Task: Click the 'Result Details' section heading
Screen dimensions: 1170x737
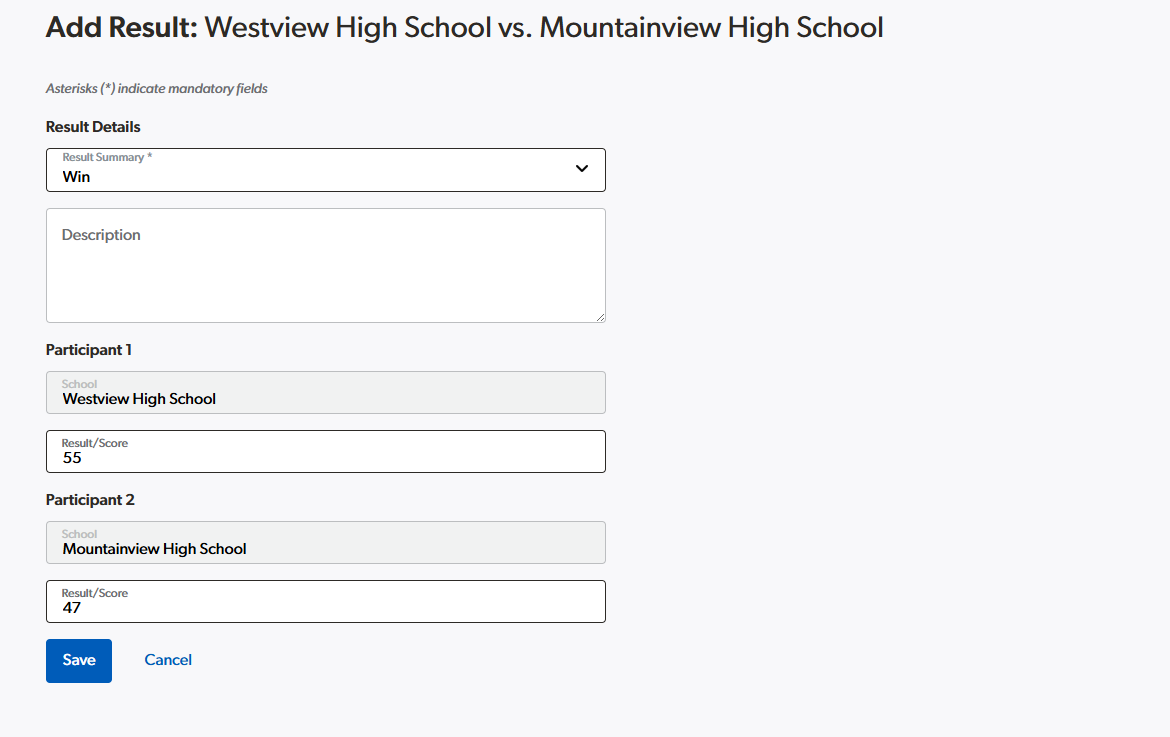Action: click(93, 127)
